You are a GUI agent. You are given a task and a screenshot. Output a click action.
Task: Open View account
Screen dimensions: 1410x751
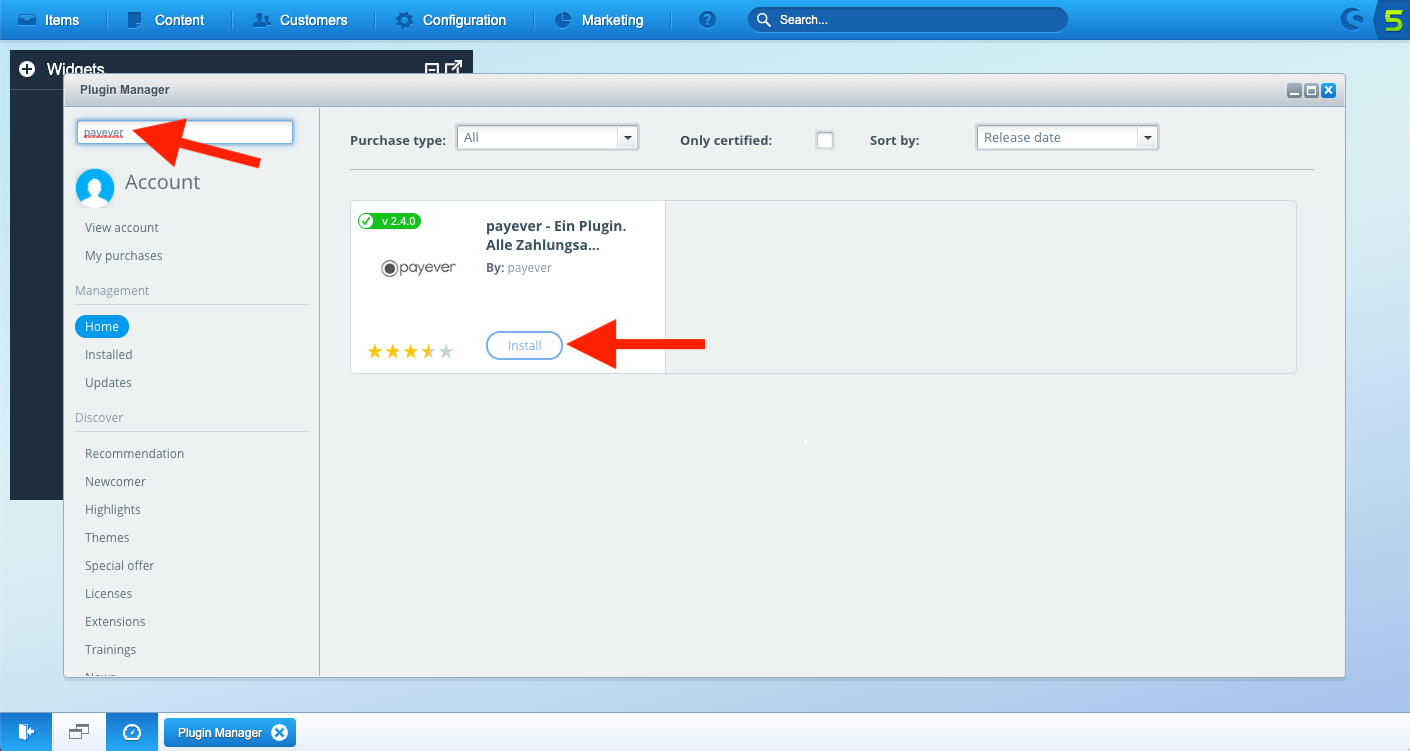click(122, 228)
